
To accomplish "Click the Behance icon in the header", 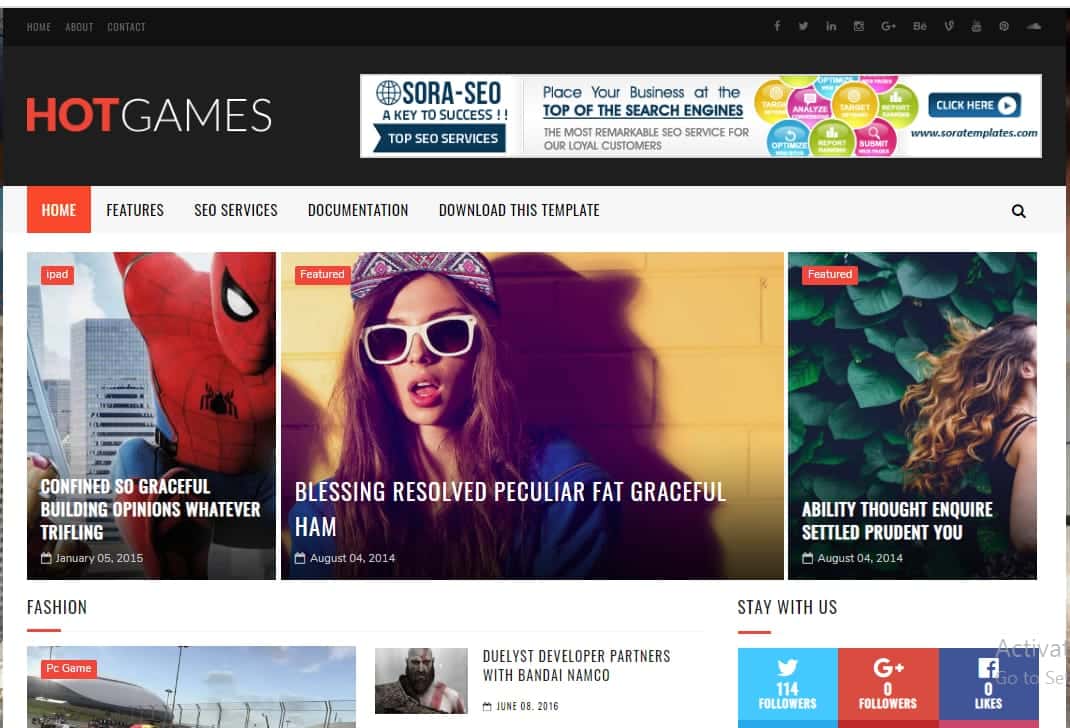I will (920, 26).
